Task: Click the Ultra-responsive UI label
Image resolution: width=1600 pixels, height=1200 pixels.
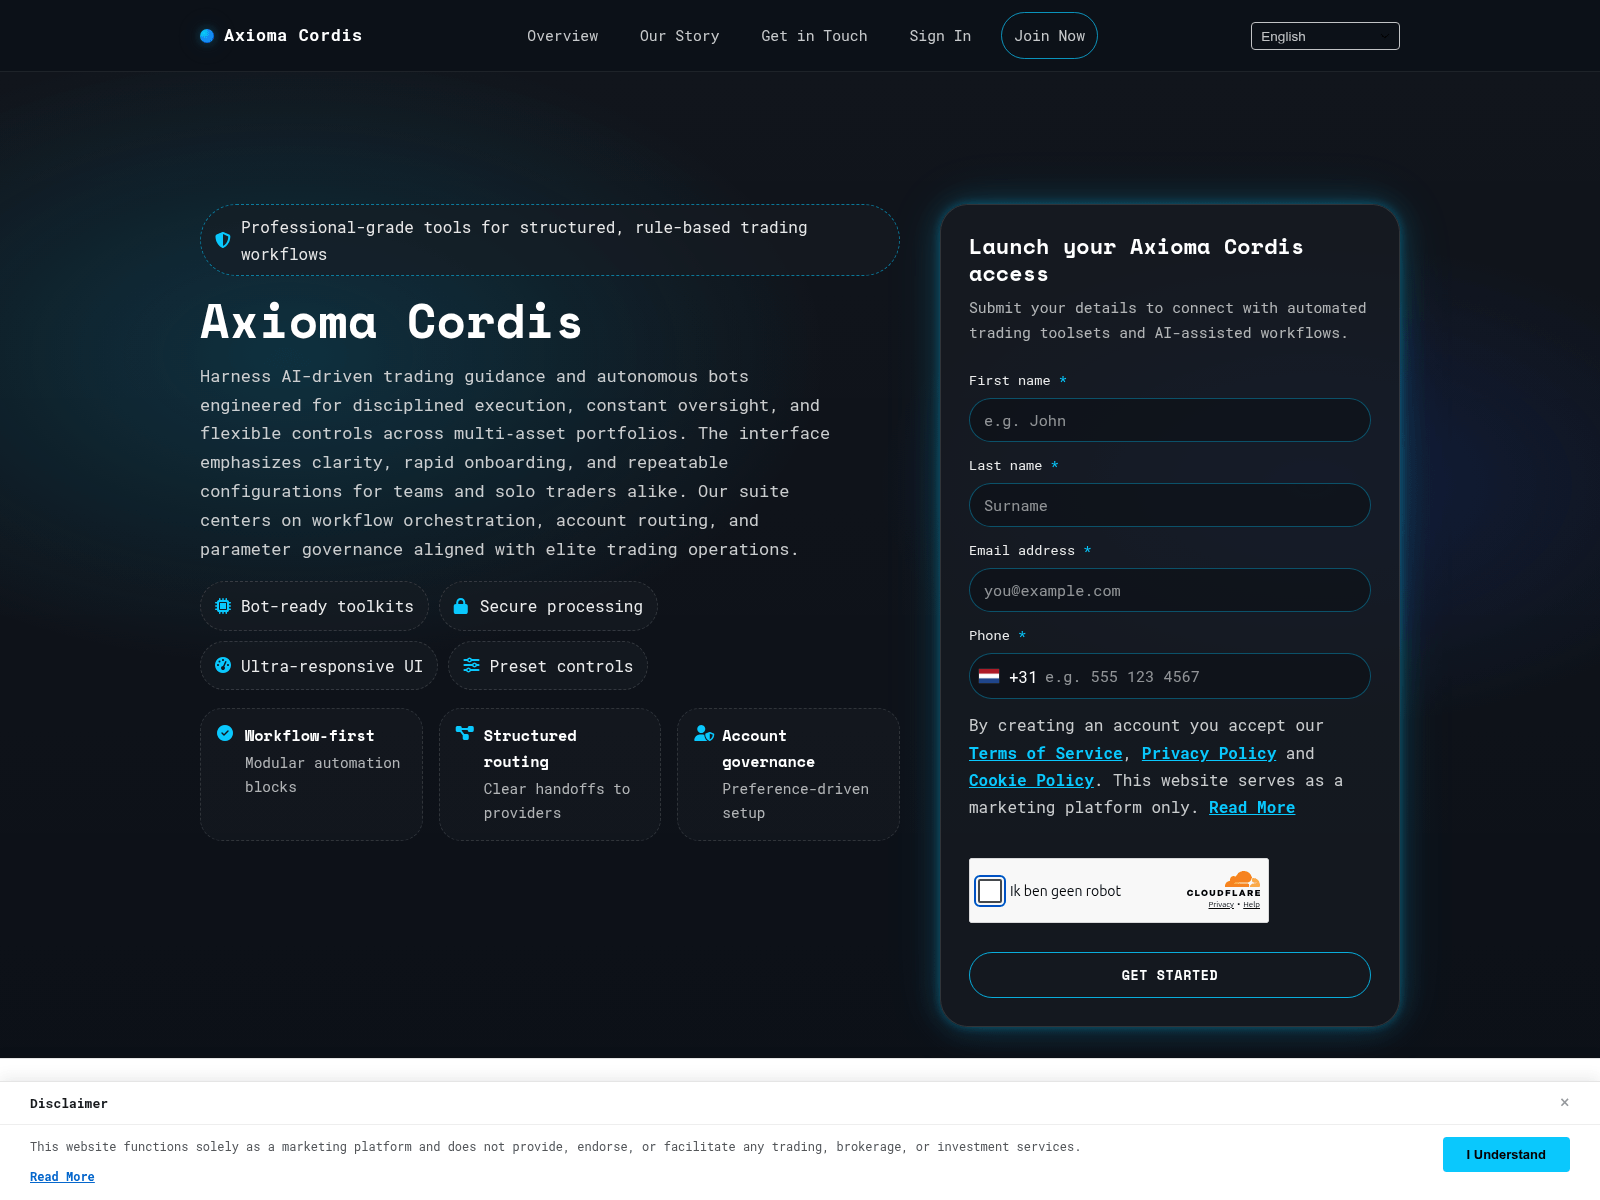Action: [x=332, y=666]
